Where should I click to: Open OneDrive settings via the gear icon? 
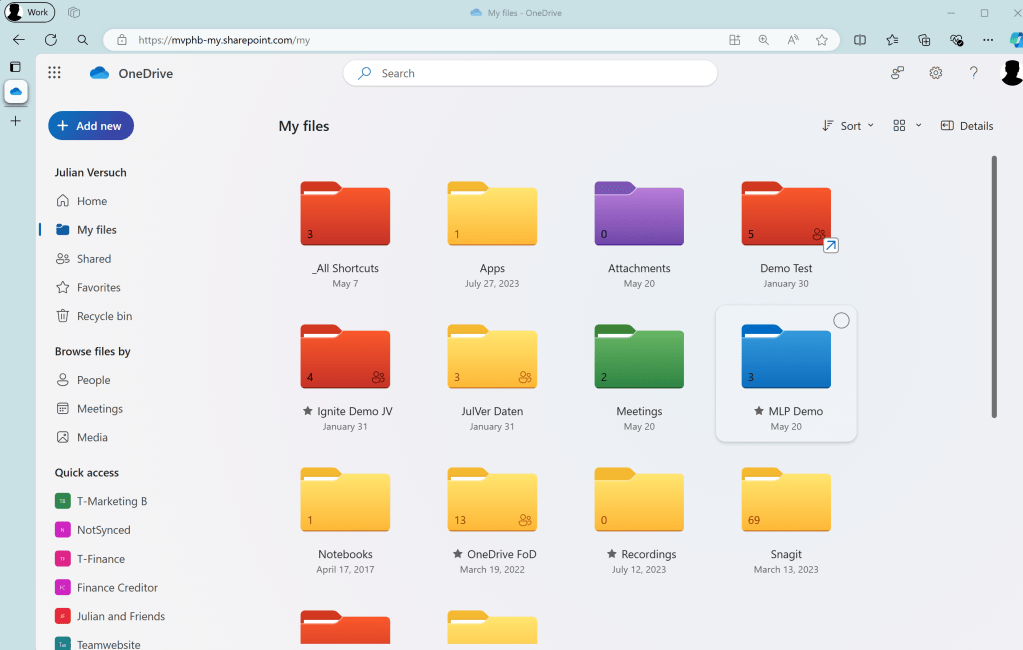[x=935, y=73]
